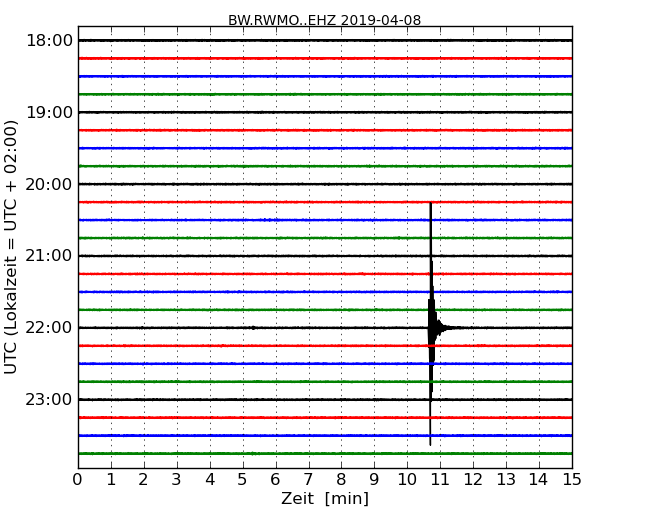Click the x-axis tick label 5
Viewport: 650px width, 520px height.
coord(242,480)
